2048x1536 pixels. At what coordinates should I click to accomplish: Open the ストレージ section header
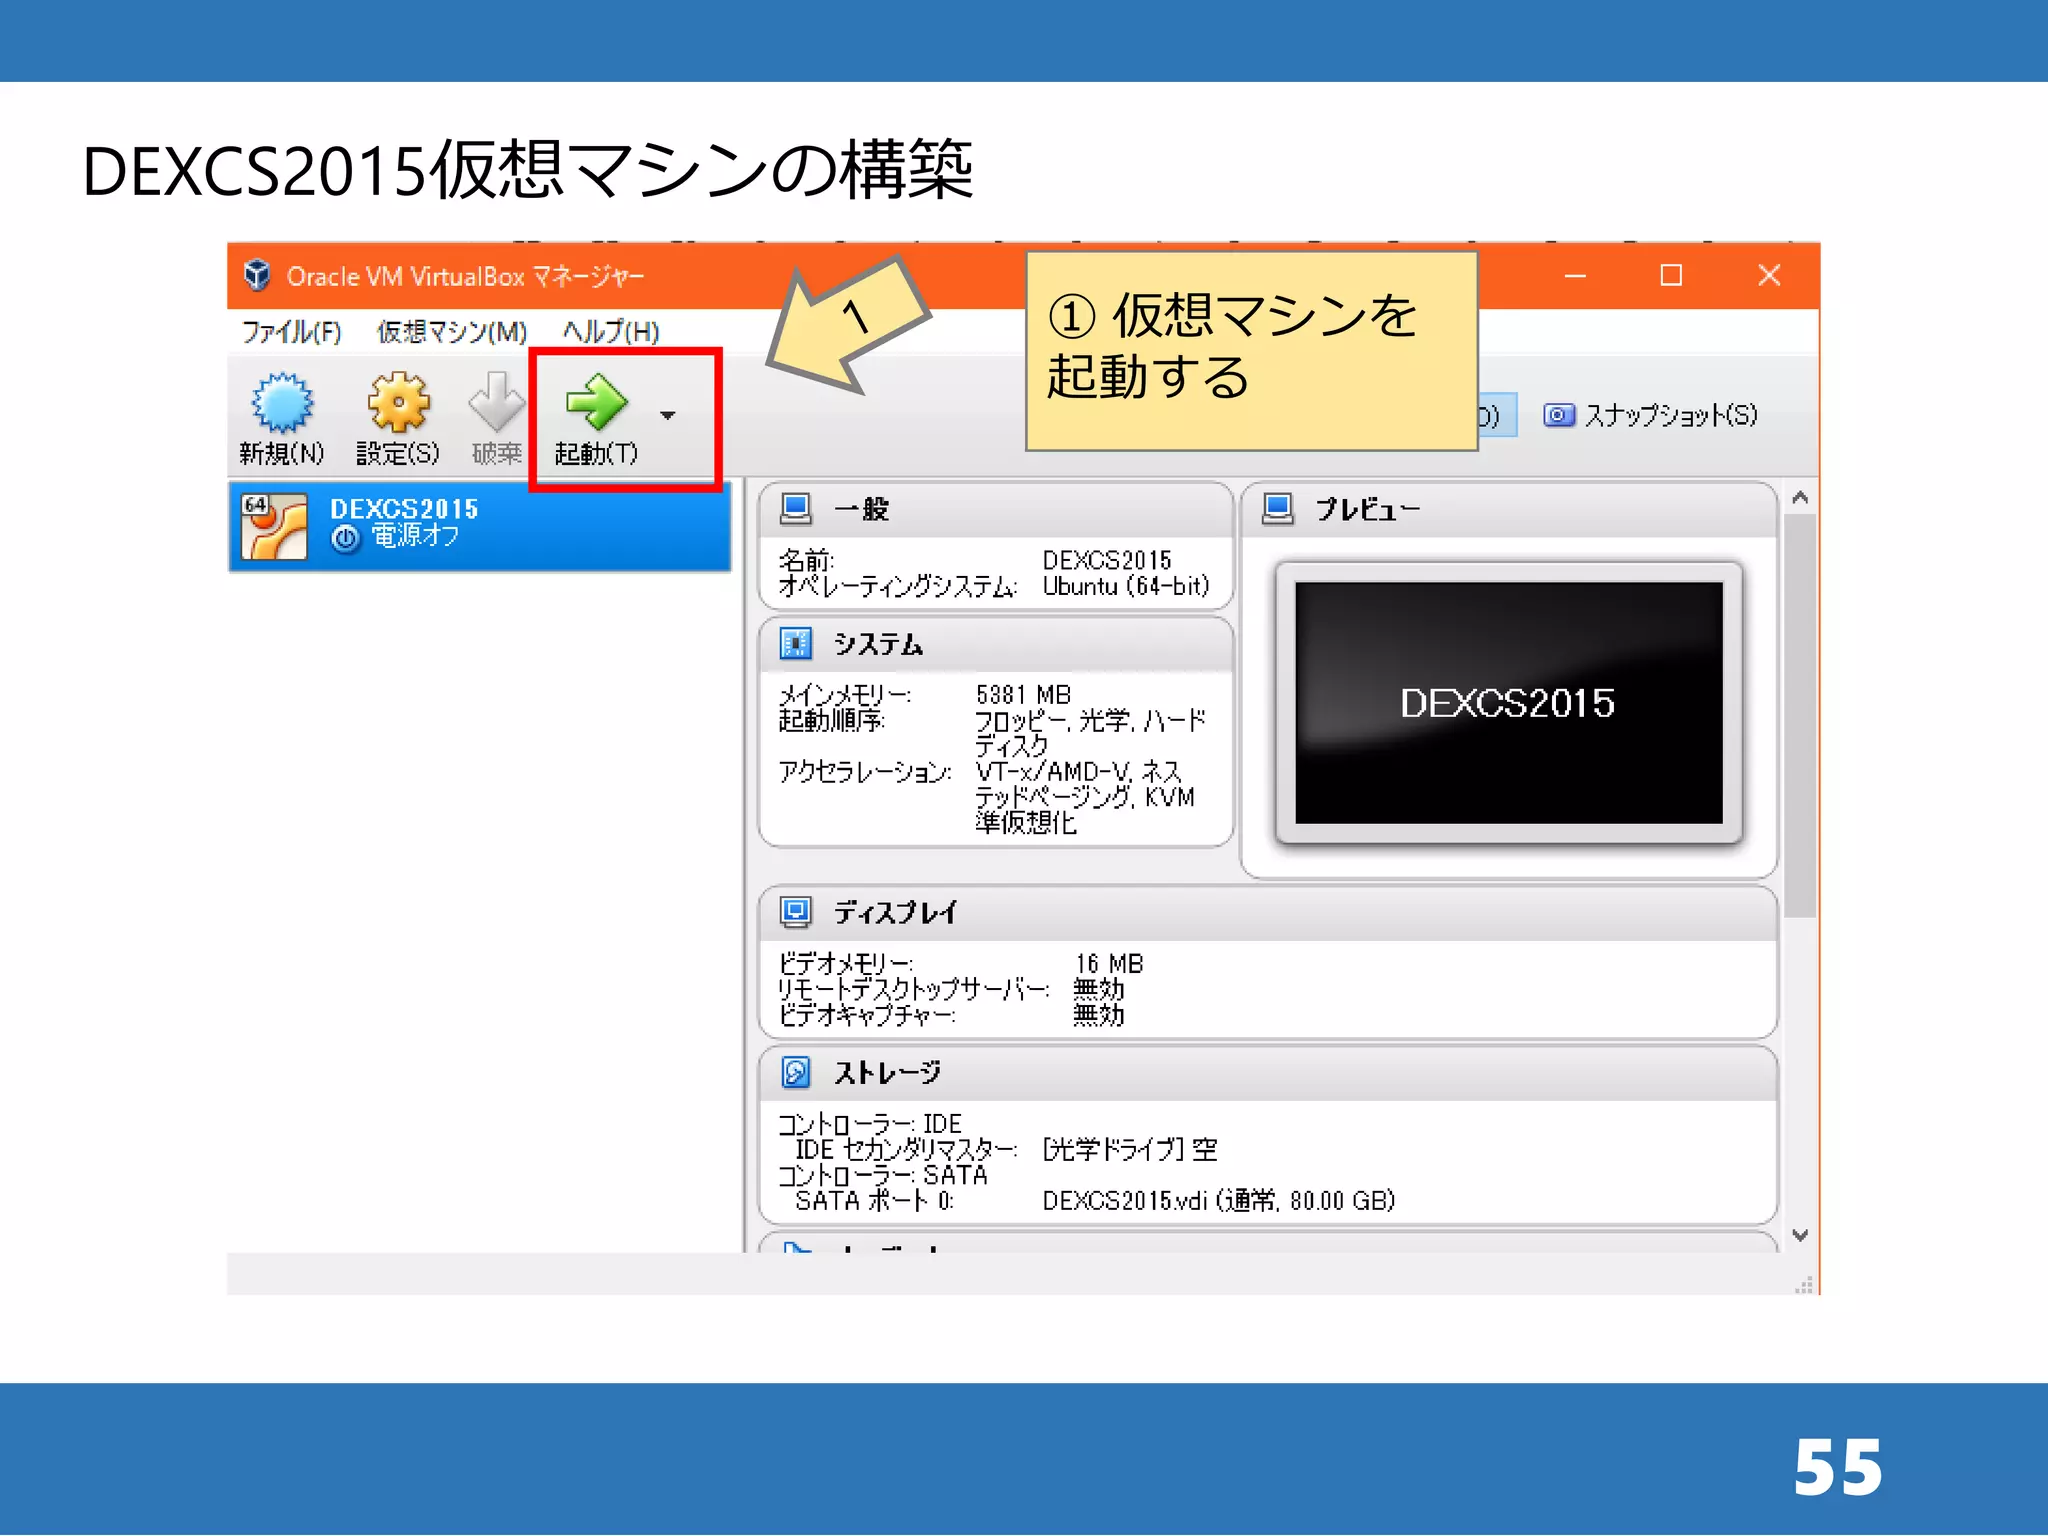(1268, 1073)
